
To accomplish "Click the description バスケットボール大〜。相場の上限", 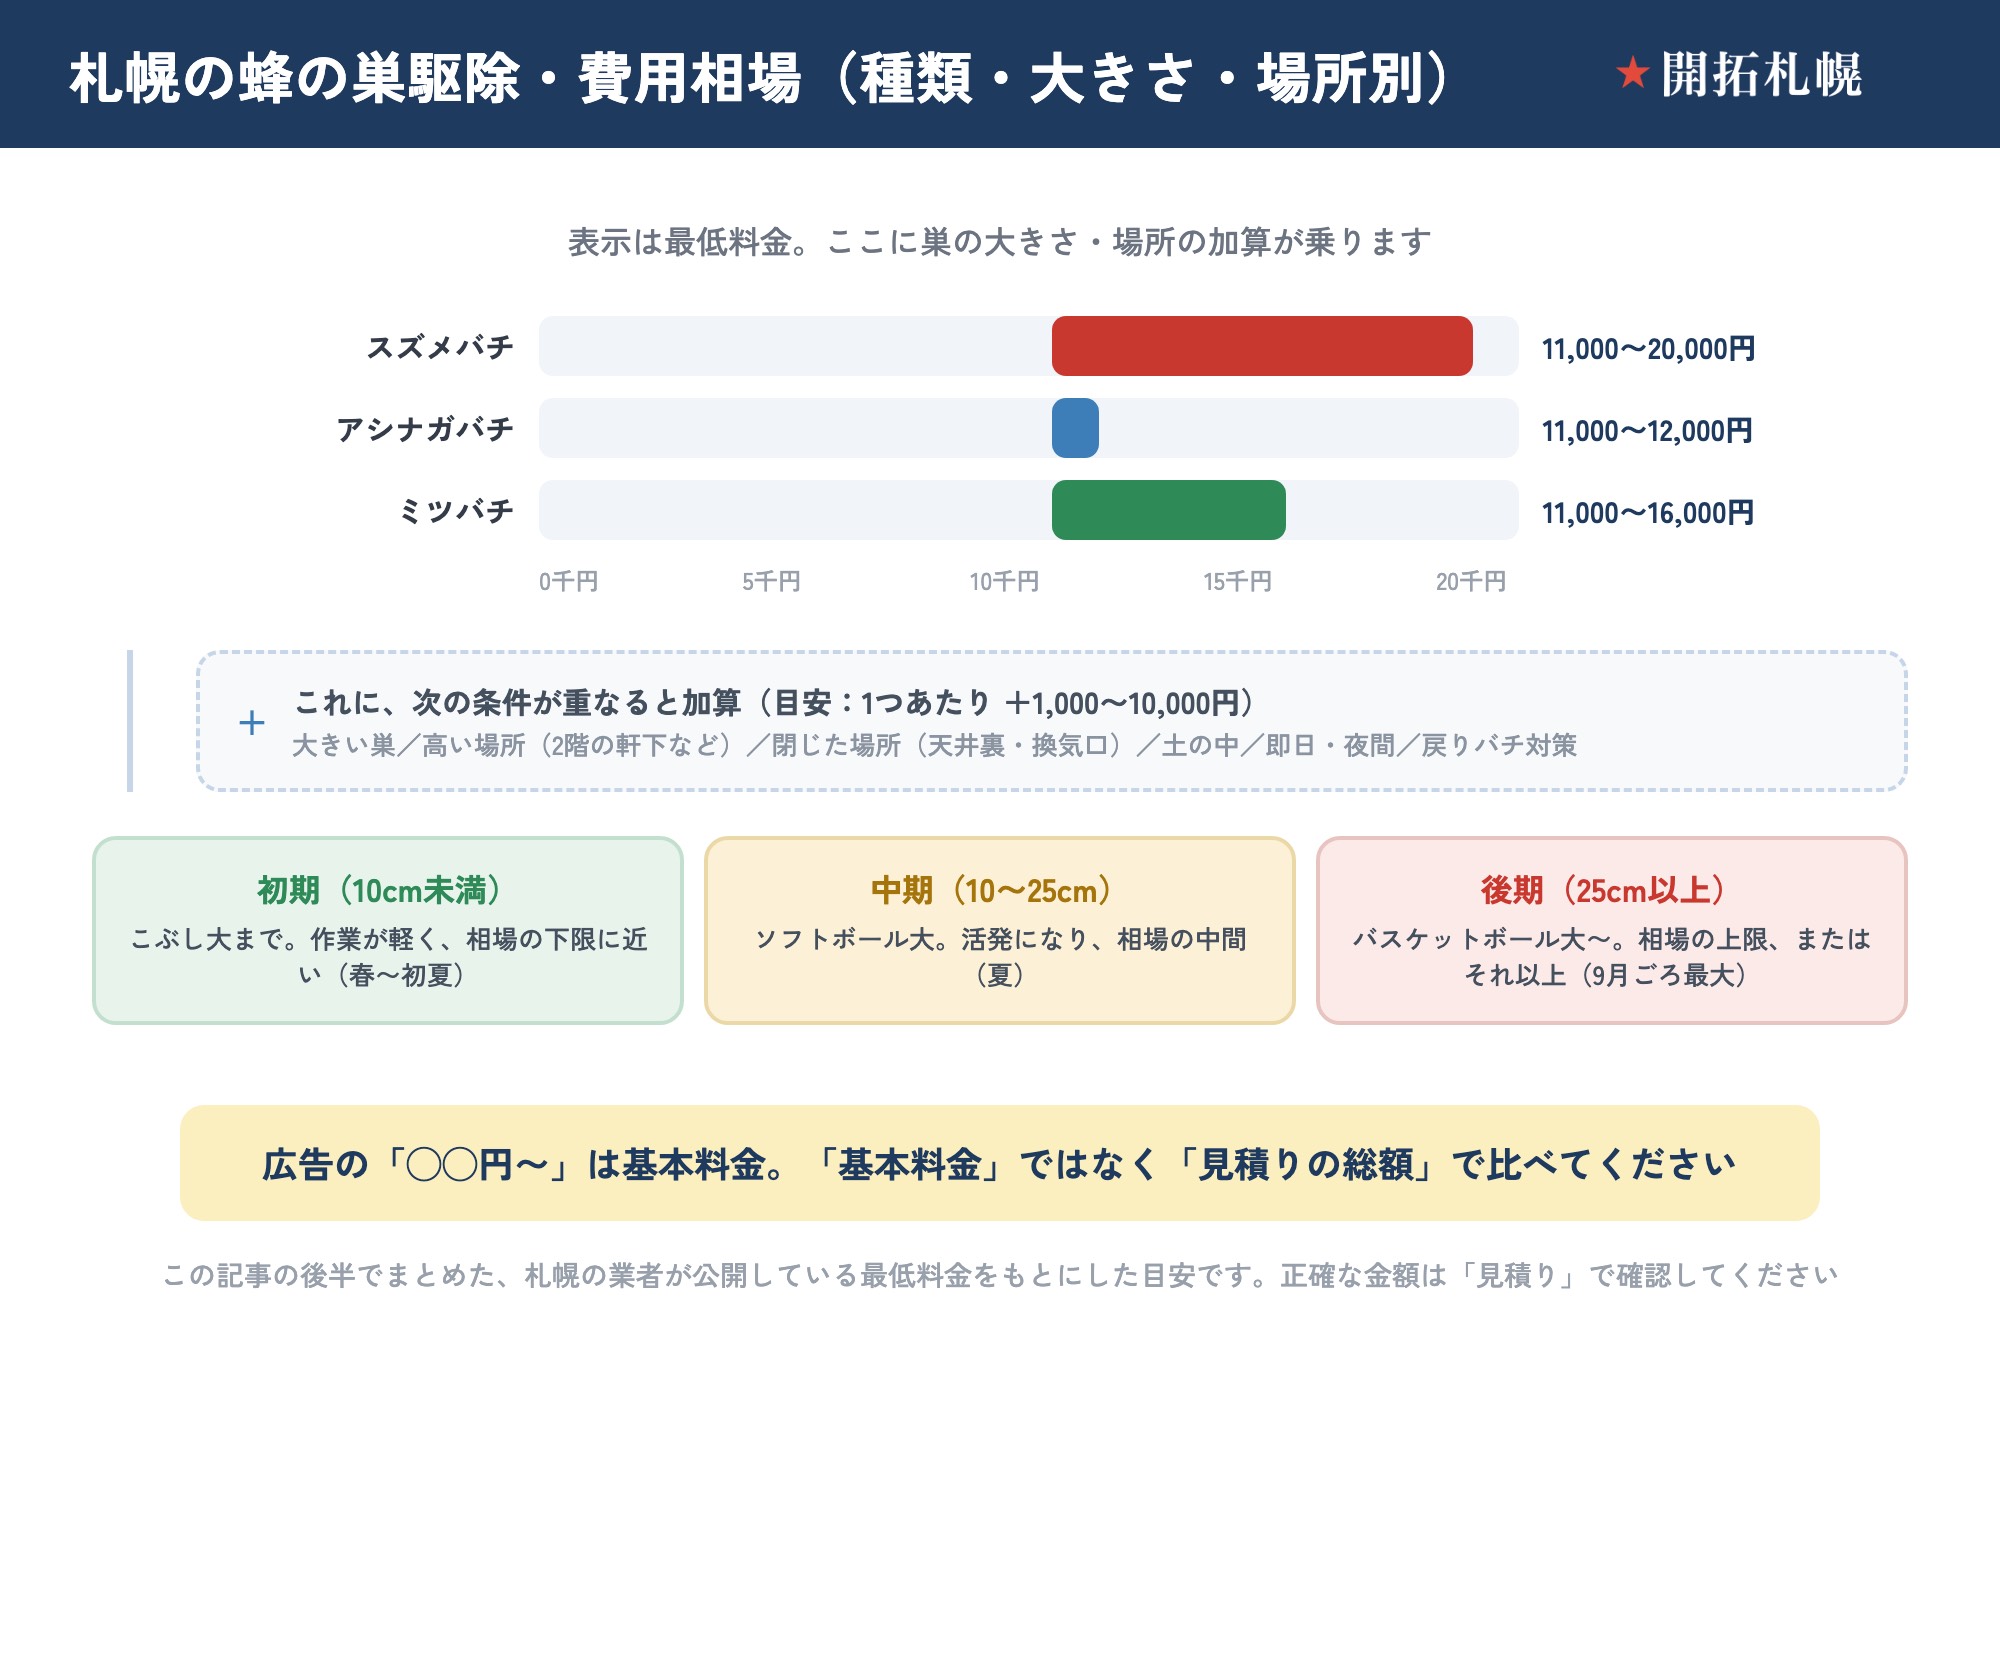I will click(x=1611, y=956).
